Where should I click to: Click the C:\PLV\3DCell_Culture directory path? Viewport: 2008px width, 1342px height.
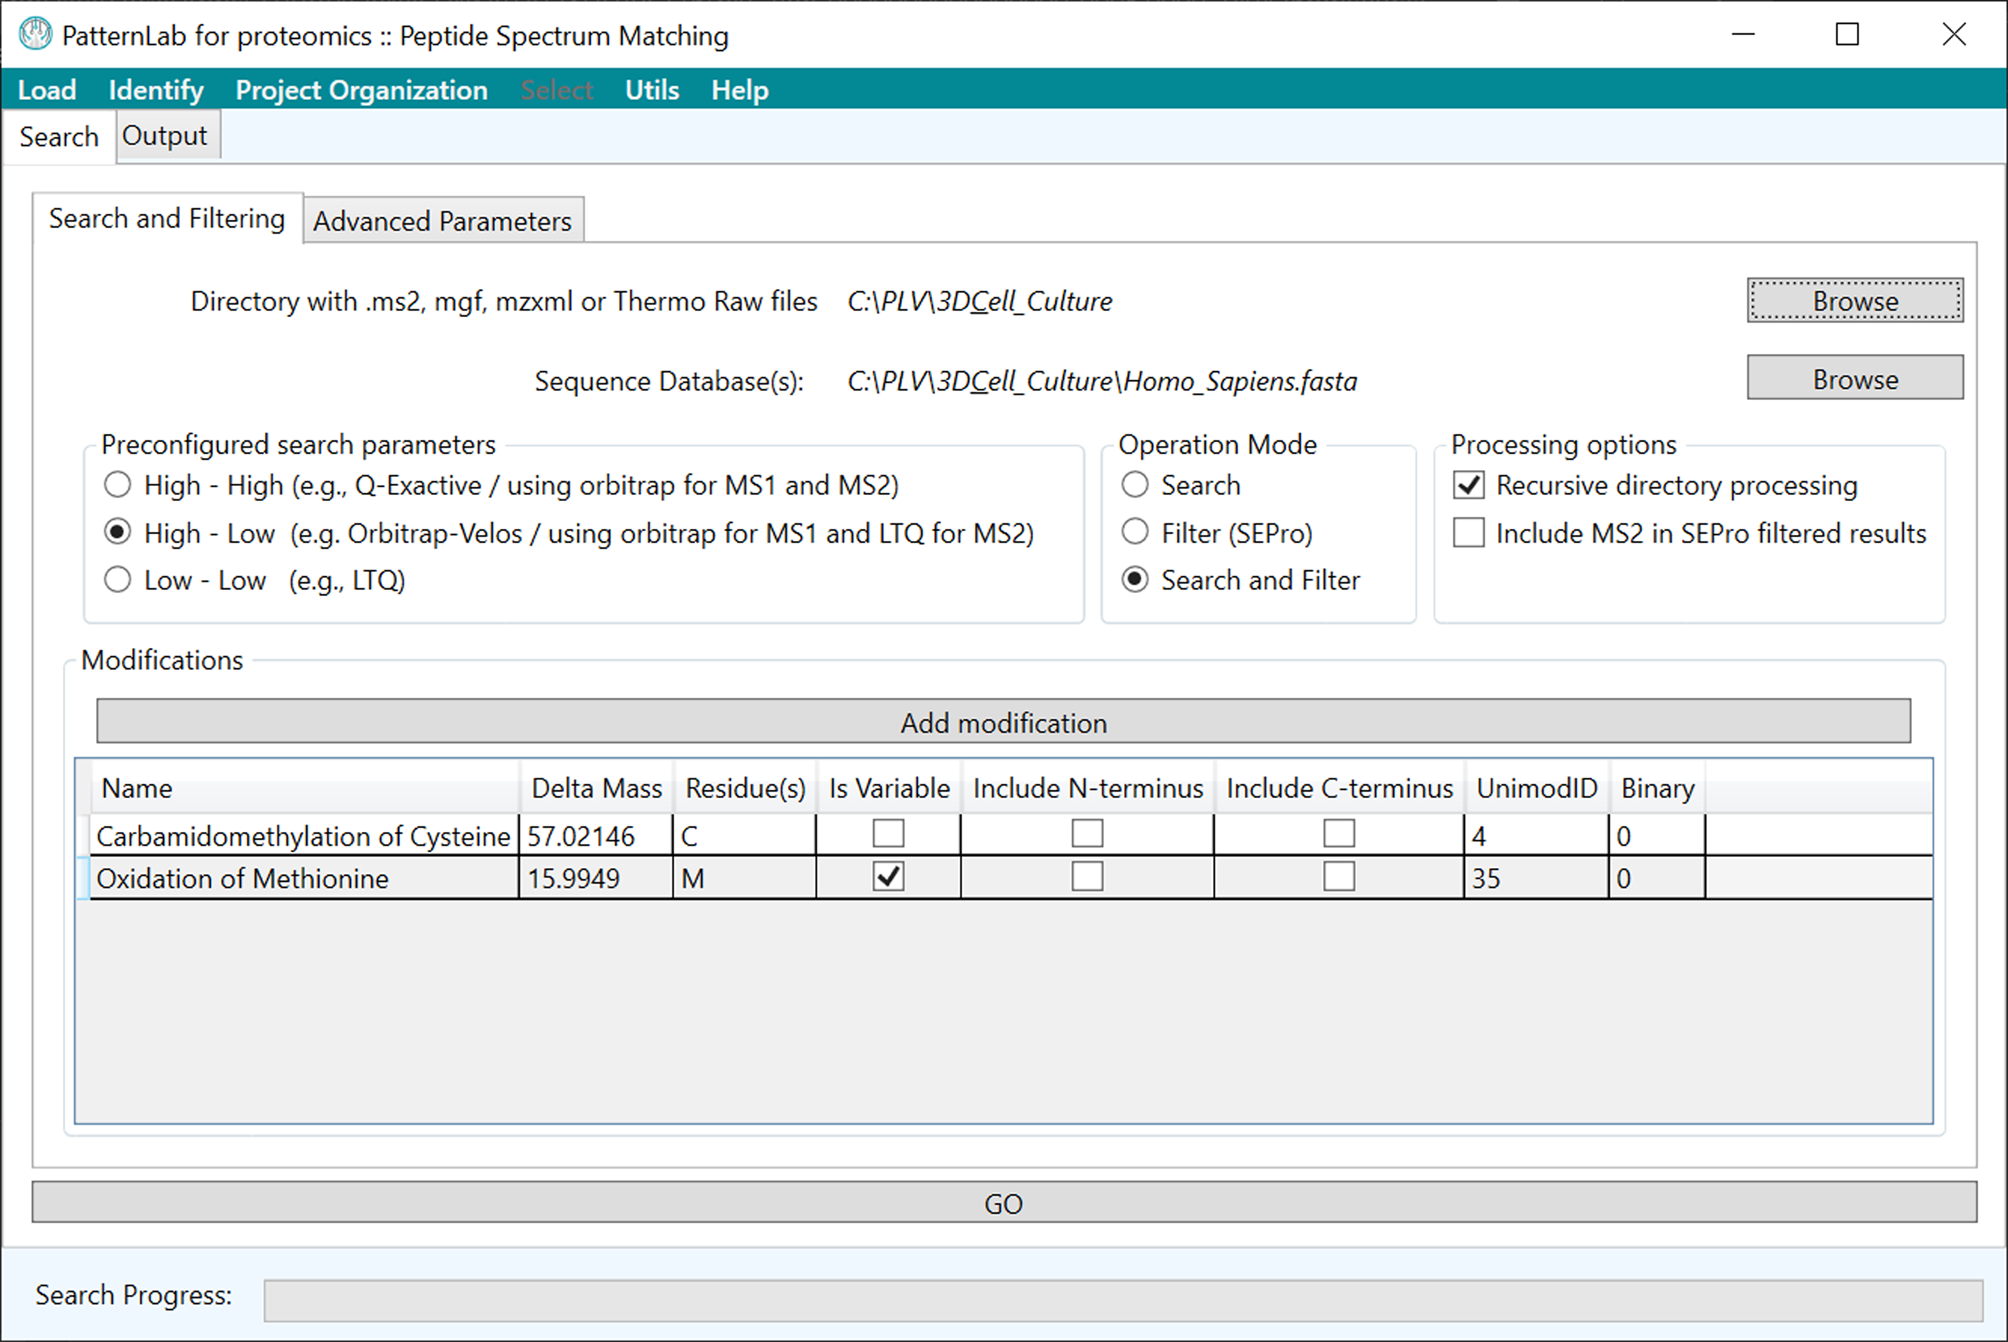(x=980, y=301)
